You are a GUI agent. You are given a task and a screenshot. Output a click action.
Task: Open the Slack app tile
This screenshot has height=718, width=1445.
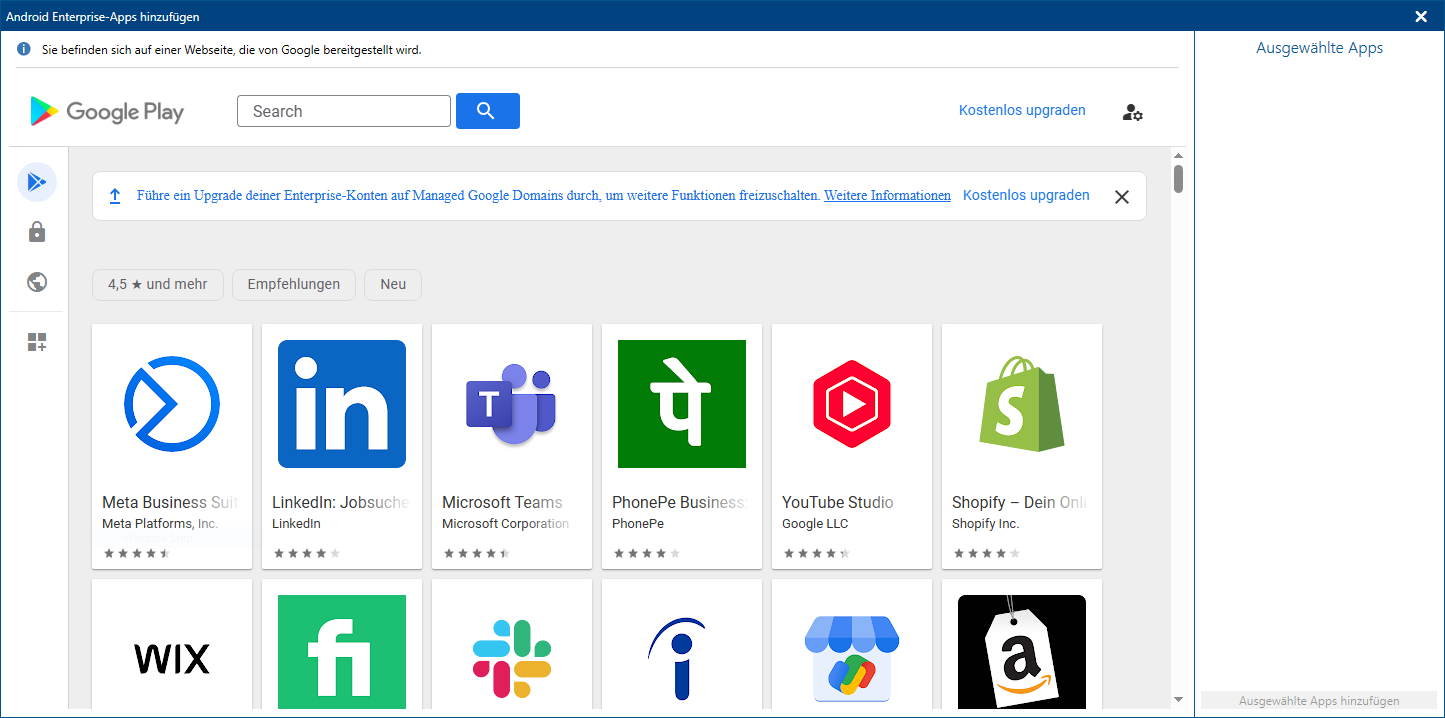(x=511, y=650)
